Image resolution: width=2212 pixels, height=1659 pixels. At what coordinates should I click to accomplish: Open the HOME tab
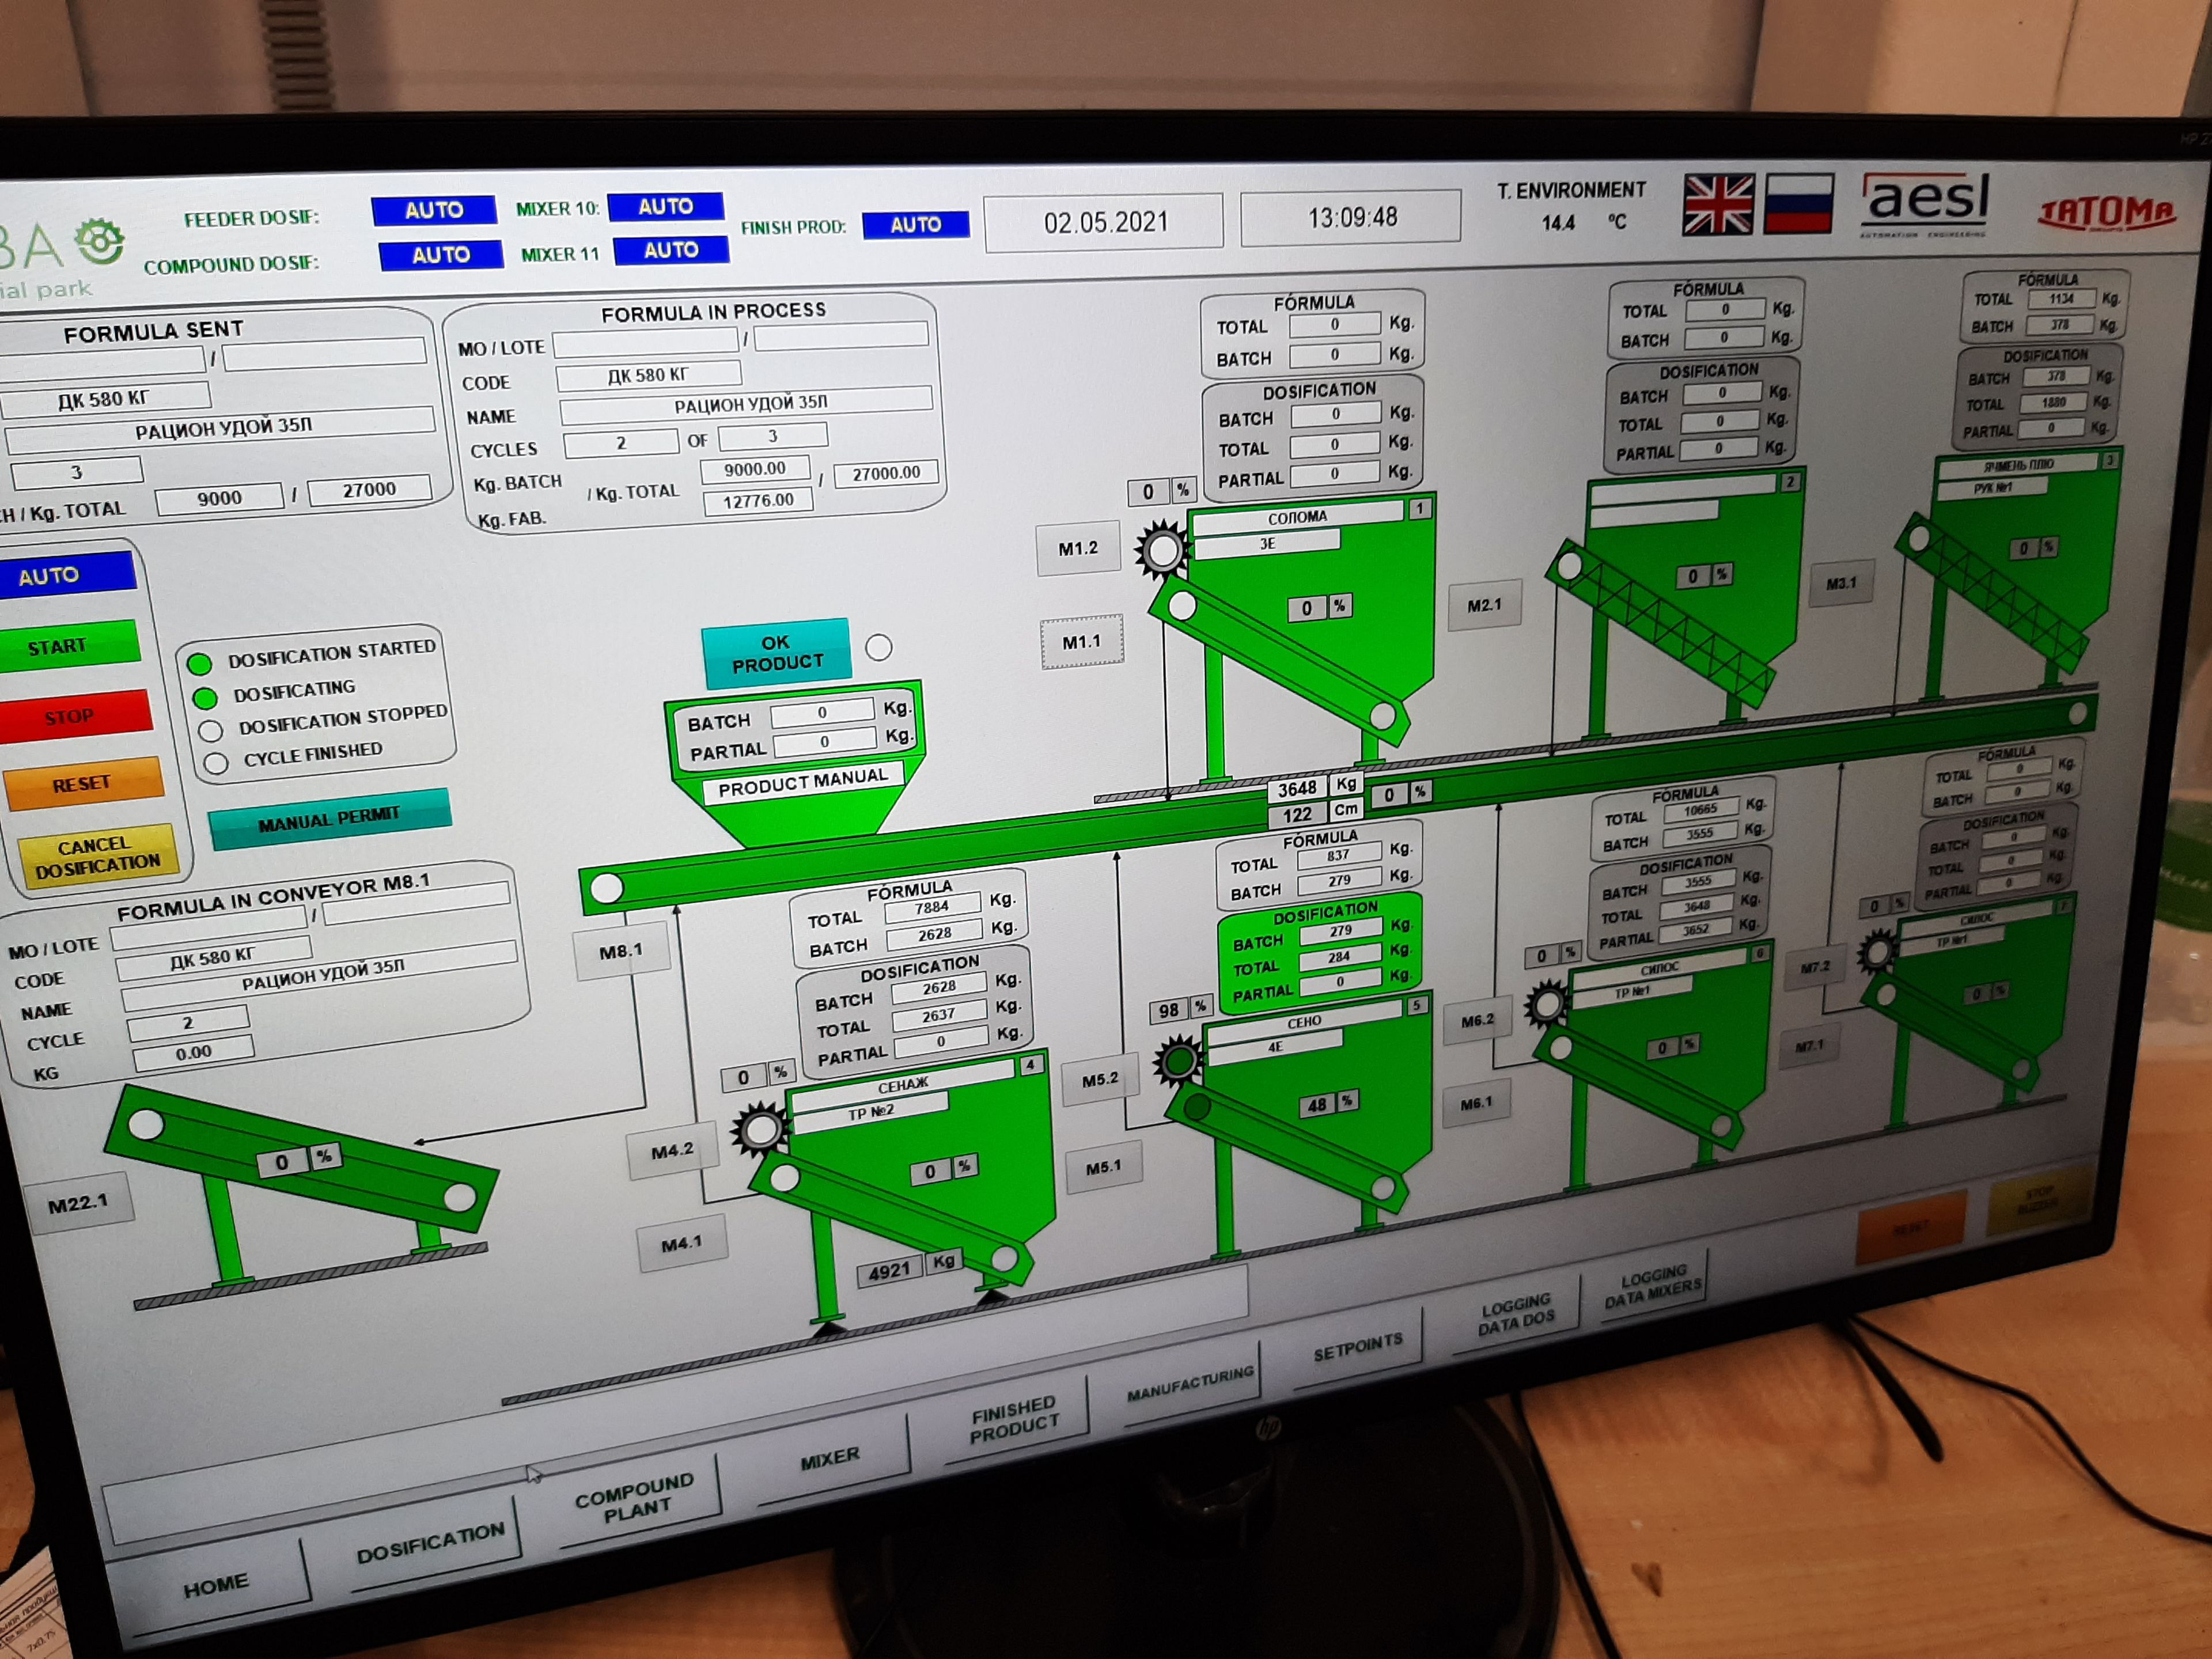tap(217, 1586)
